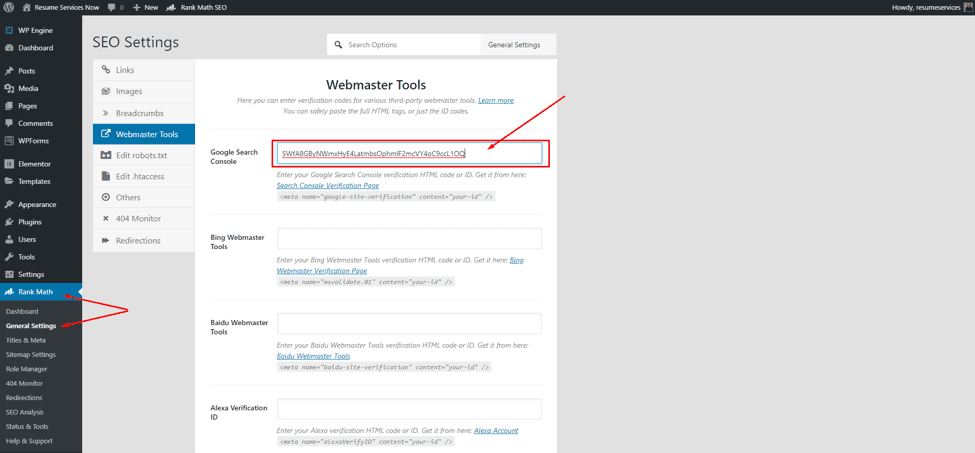Open the Others settings tab

[x=144, y=198]
